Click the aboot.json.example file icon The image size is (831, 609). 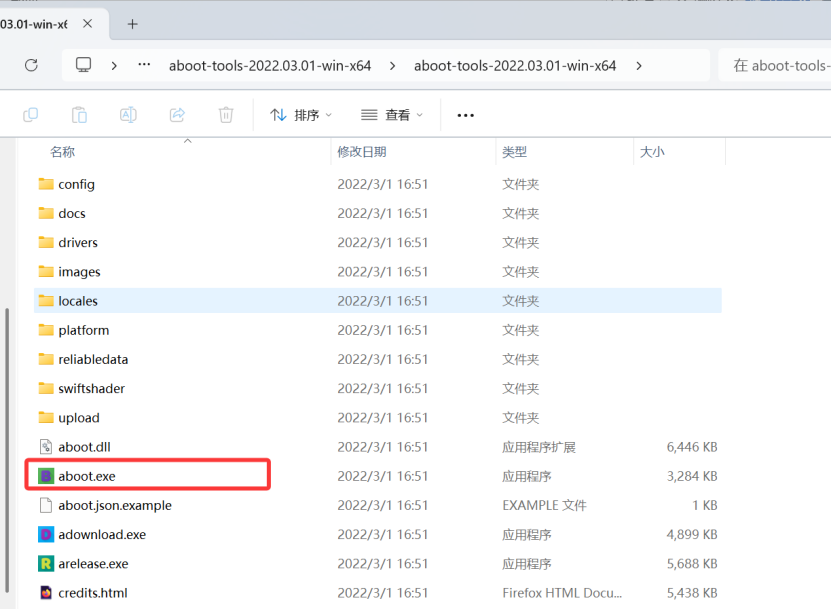(46, 505)
